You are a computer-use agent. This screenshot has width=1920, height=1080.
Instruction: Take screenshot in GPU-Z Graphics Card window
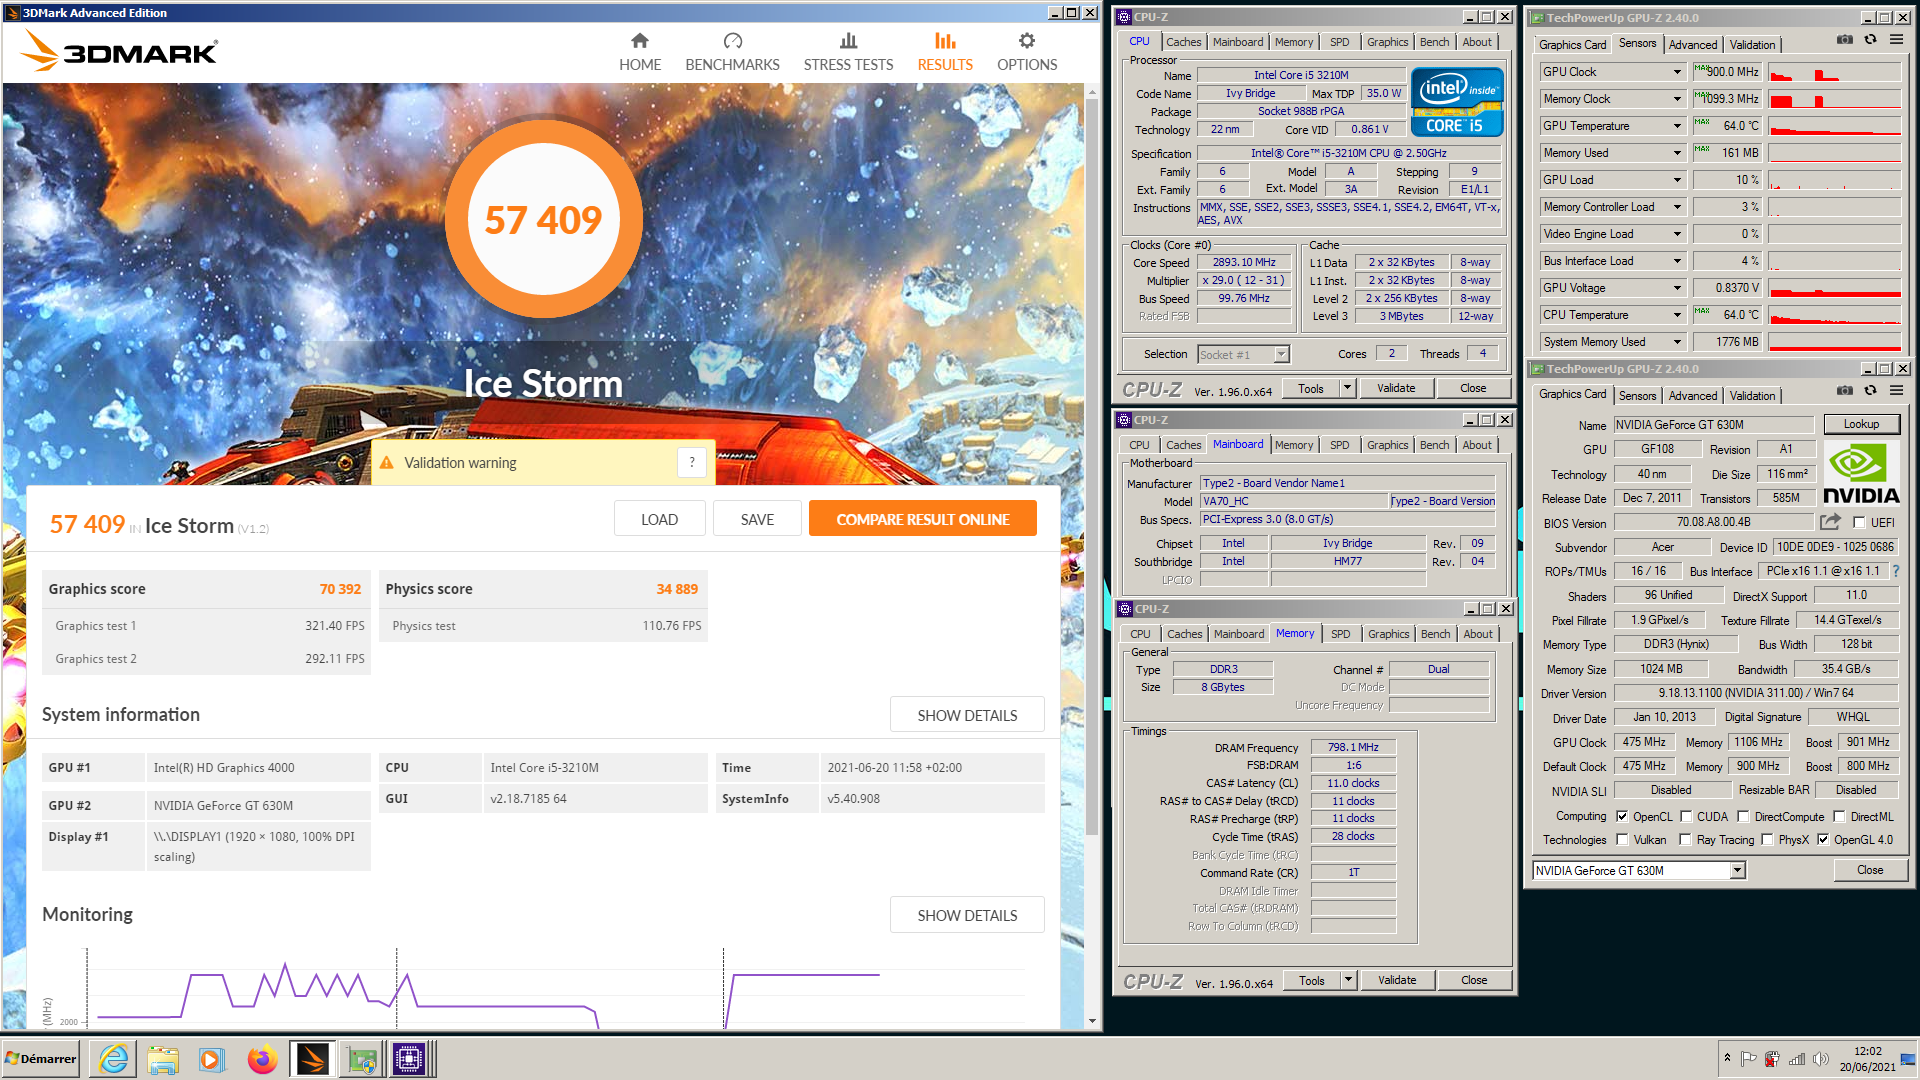[x=1845, y=391]
